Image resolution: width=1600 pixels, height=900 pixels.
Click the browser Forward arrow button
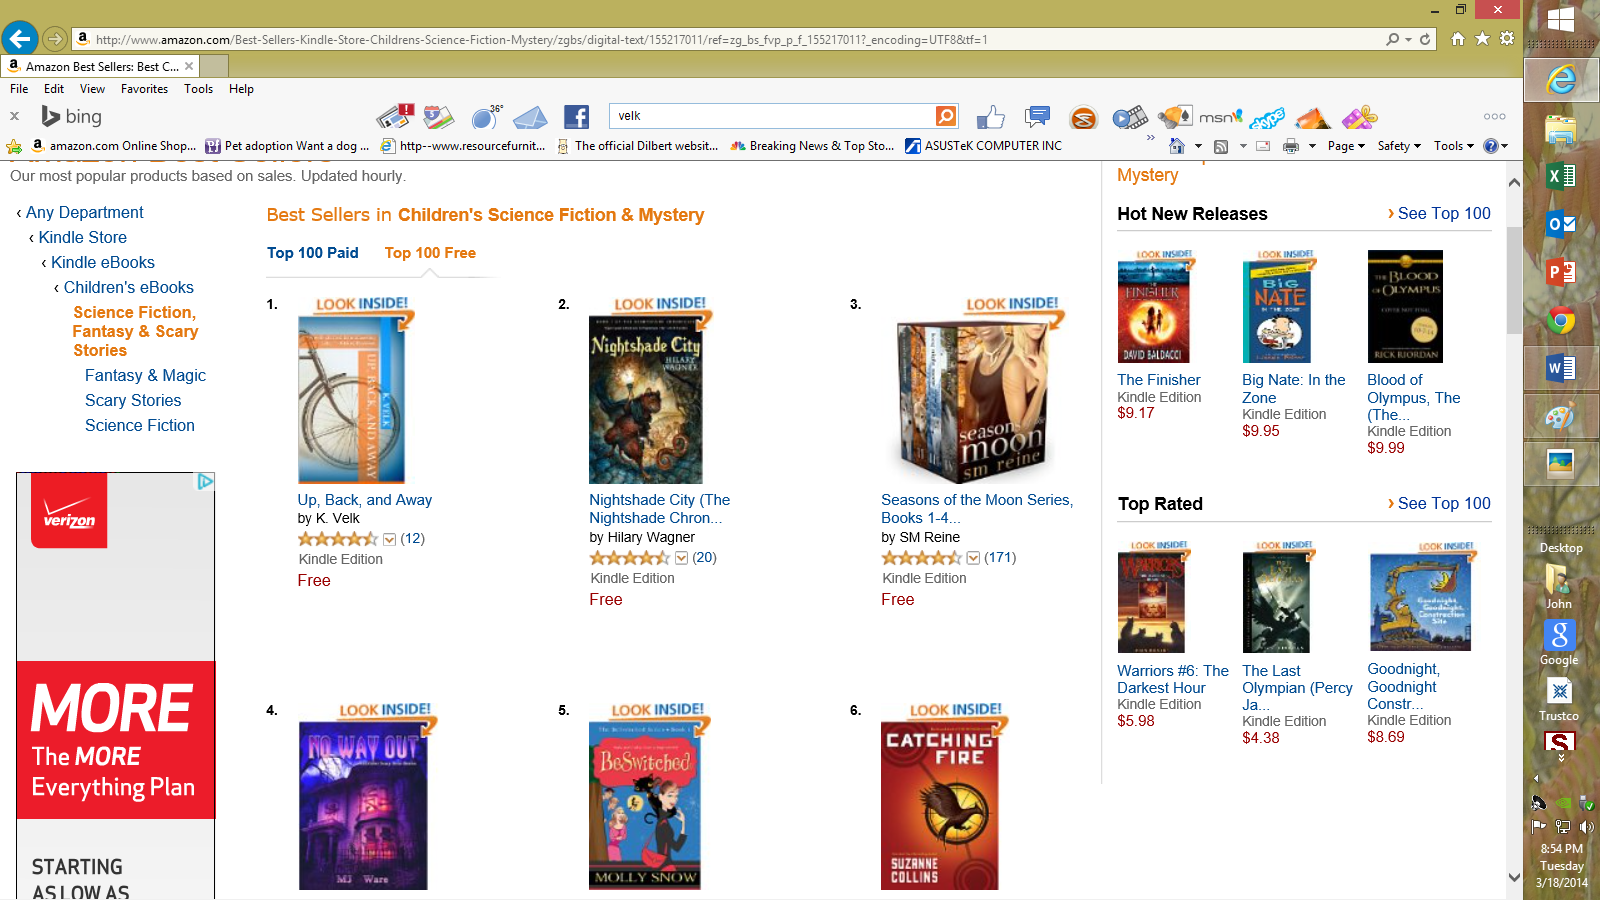pos(55,39)
